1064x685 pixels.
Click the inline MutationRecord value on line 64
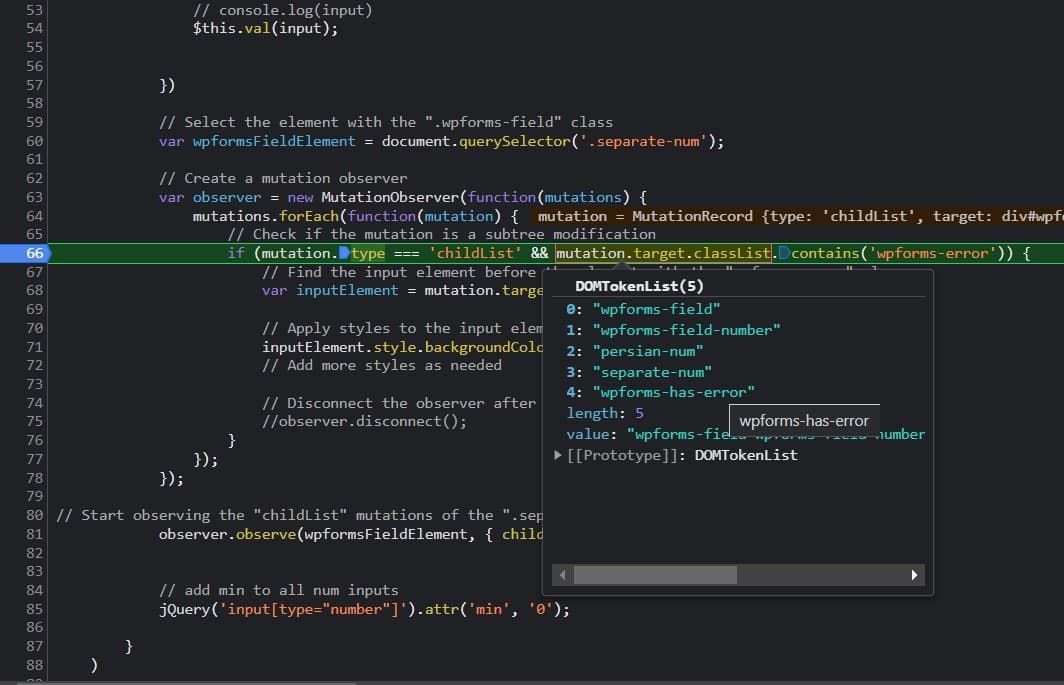tap(797, 216)
